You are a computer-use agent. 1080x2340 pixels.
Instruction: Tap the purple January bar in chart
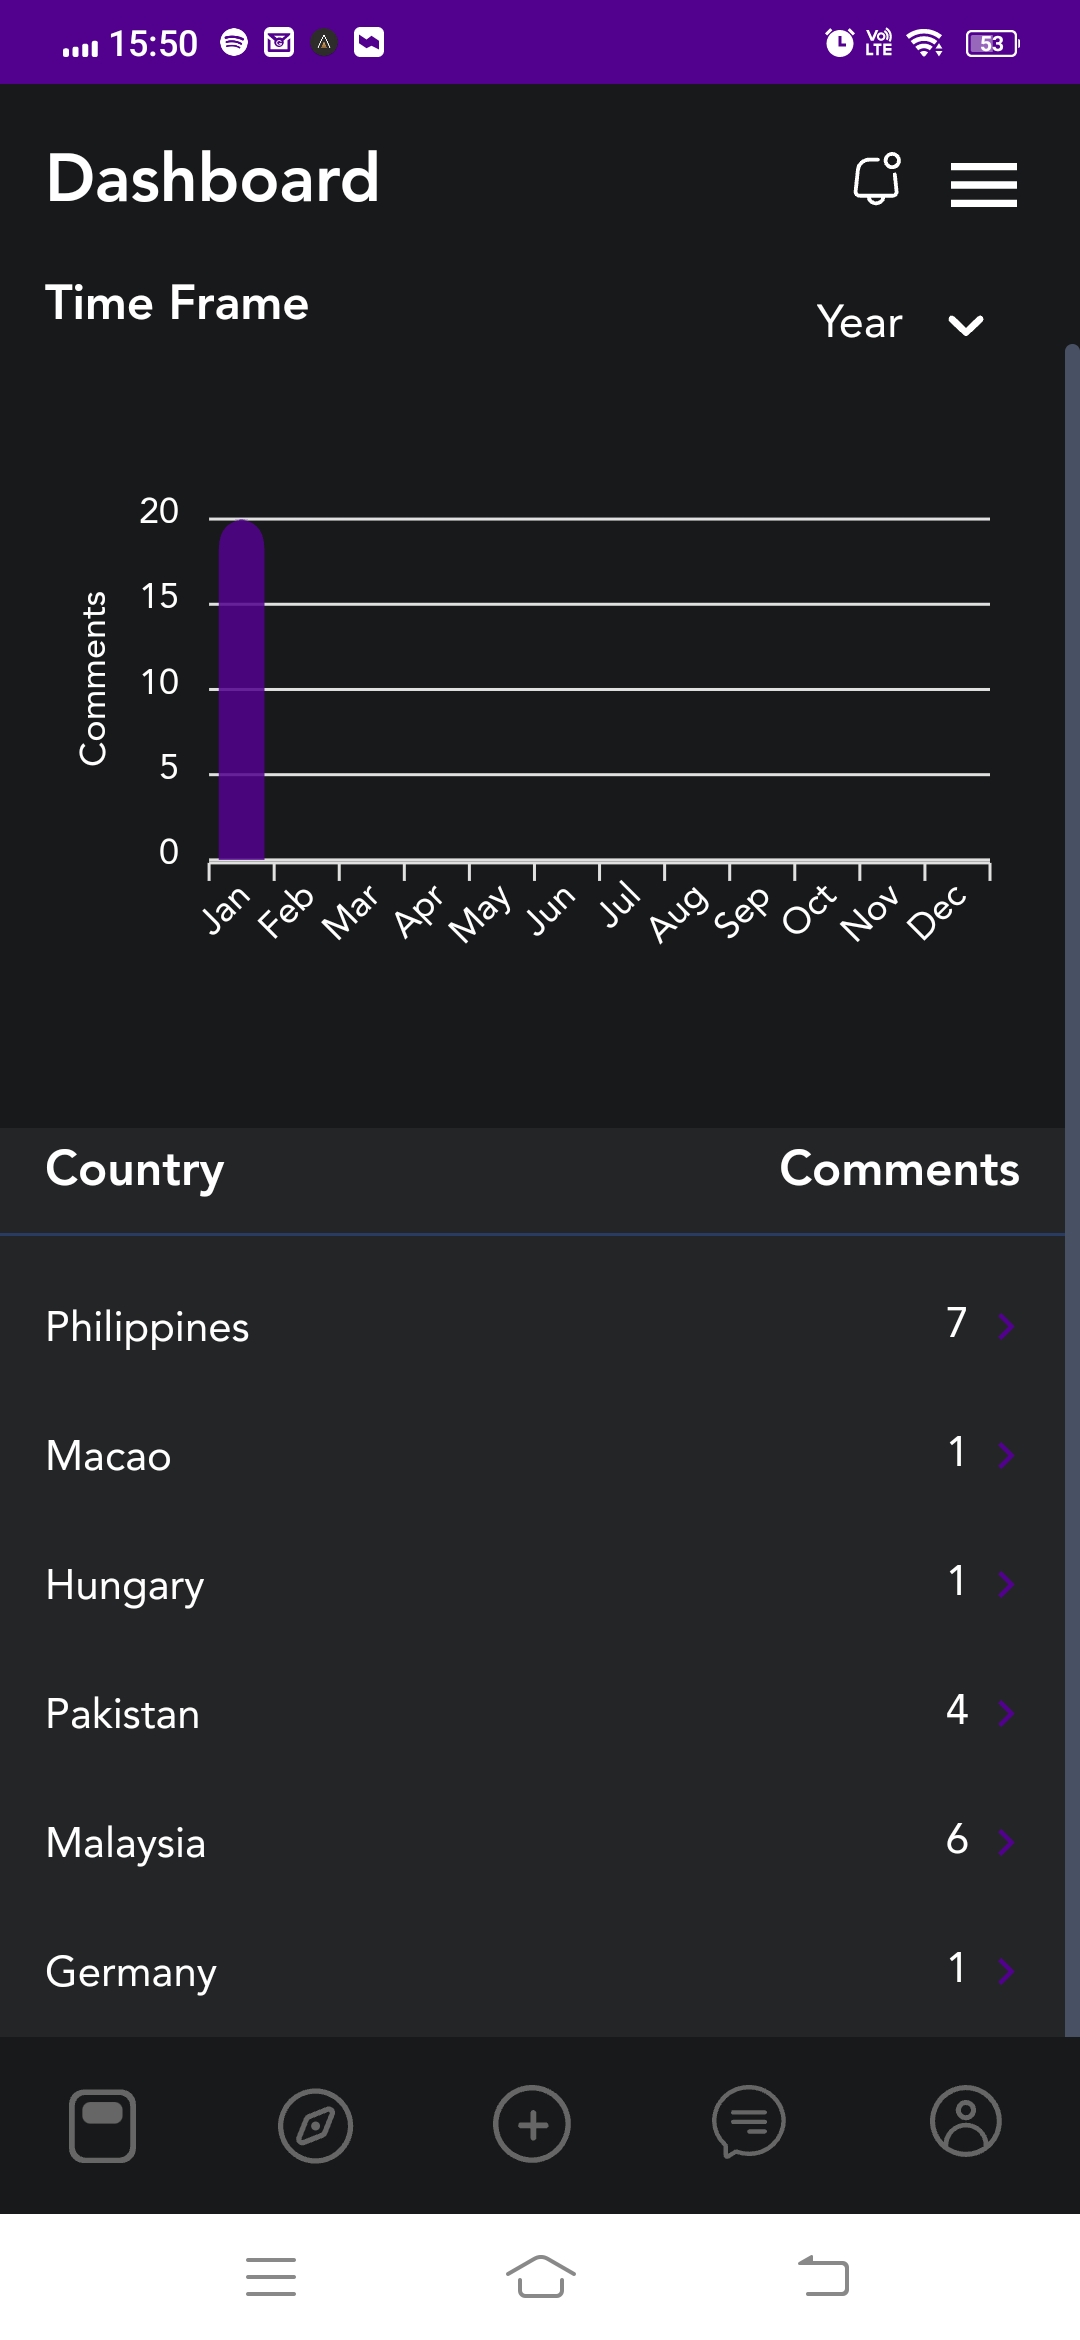[x=242, y=689]
